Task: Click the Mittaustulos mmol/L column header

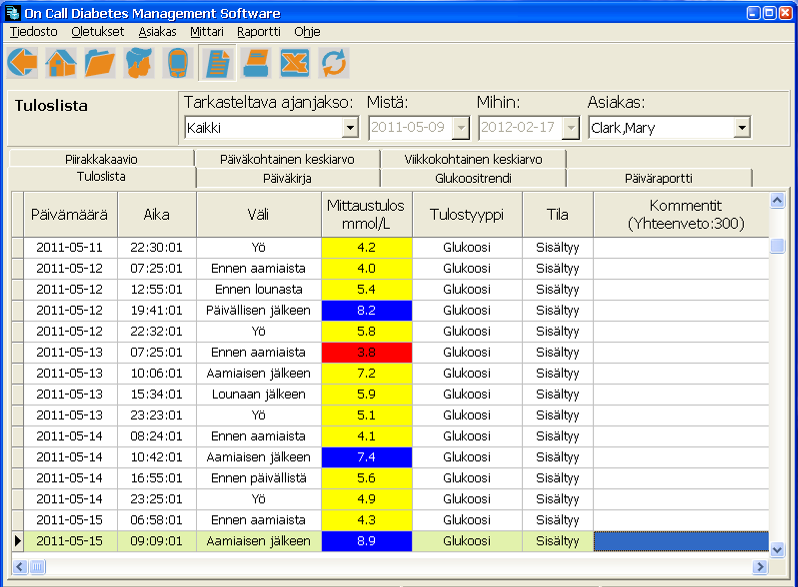Action: [x=366, y=215]
